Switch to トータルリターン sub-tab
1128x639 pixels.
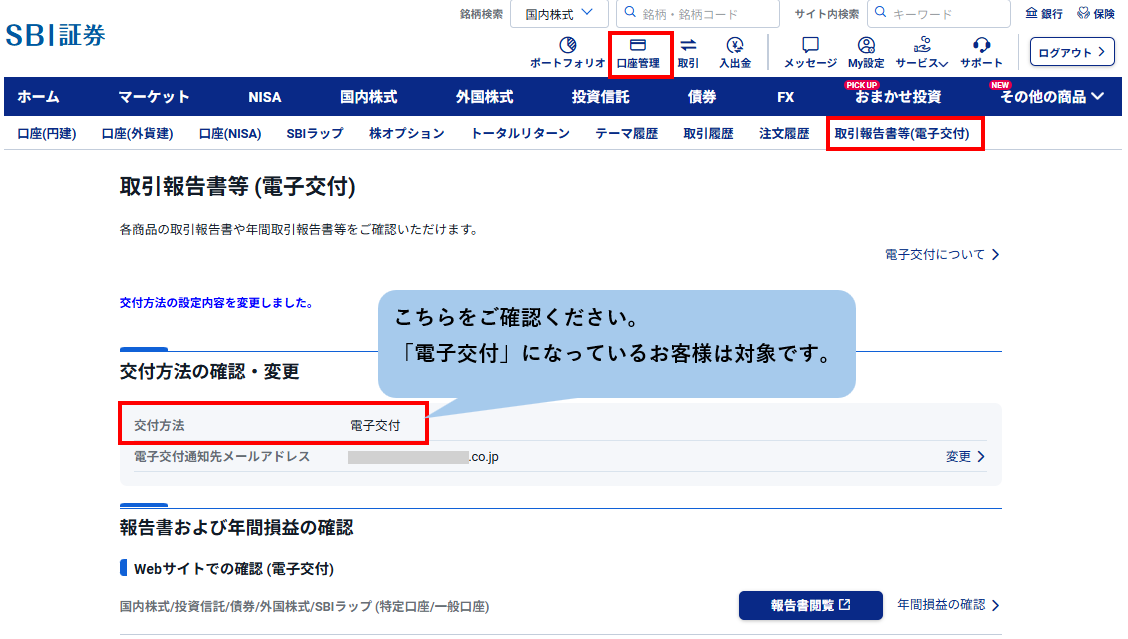pyautogui.click(x=520, y=133)
